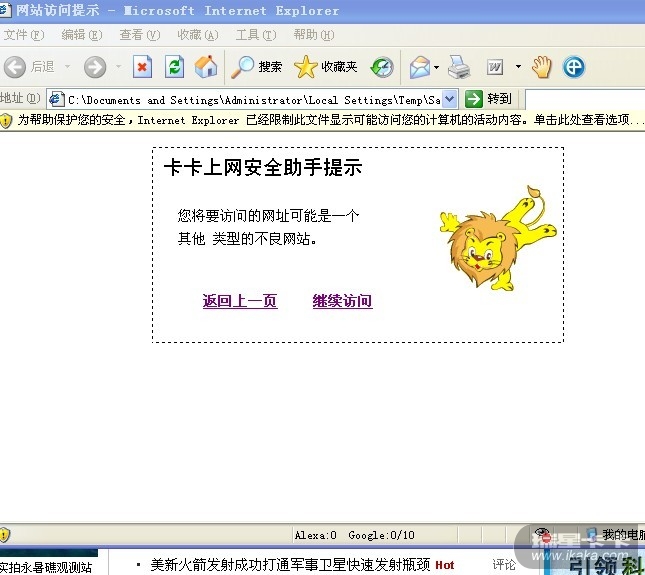Stop page loading with red X icon
645x575 pixels.
[x=142, y=67]
